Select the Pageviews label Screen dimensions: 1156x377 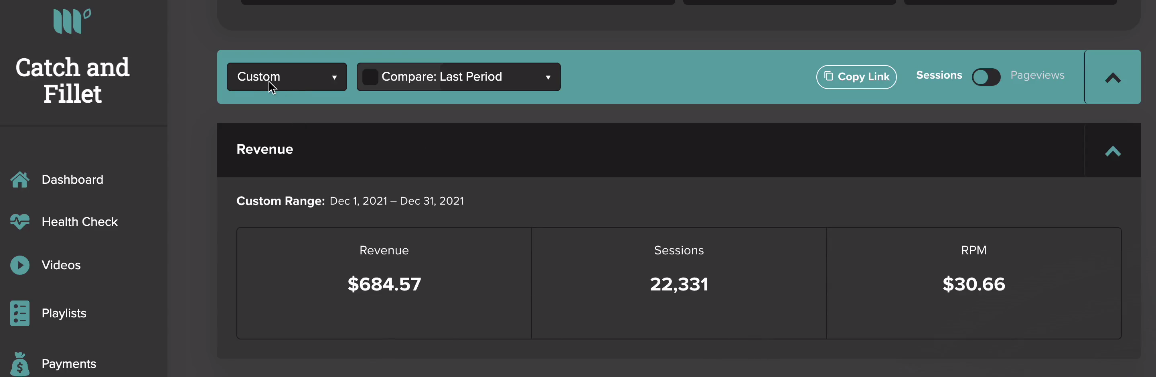click(x=1037, y=75)
